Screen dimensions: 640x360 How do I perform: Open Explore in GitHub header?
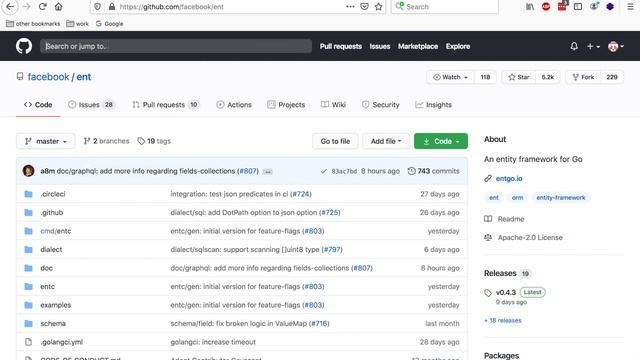(458, 46)
